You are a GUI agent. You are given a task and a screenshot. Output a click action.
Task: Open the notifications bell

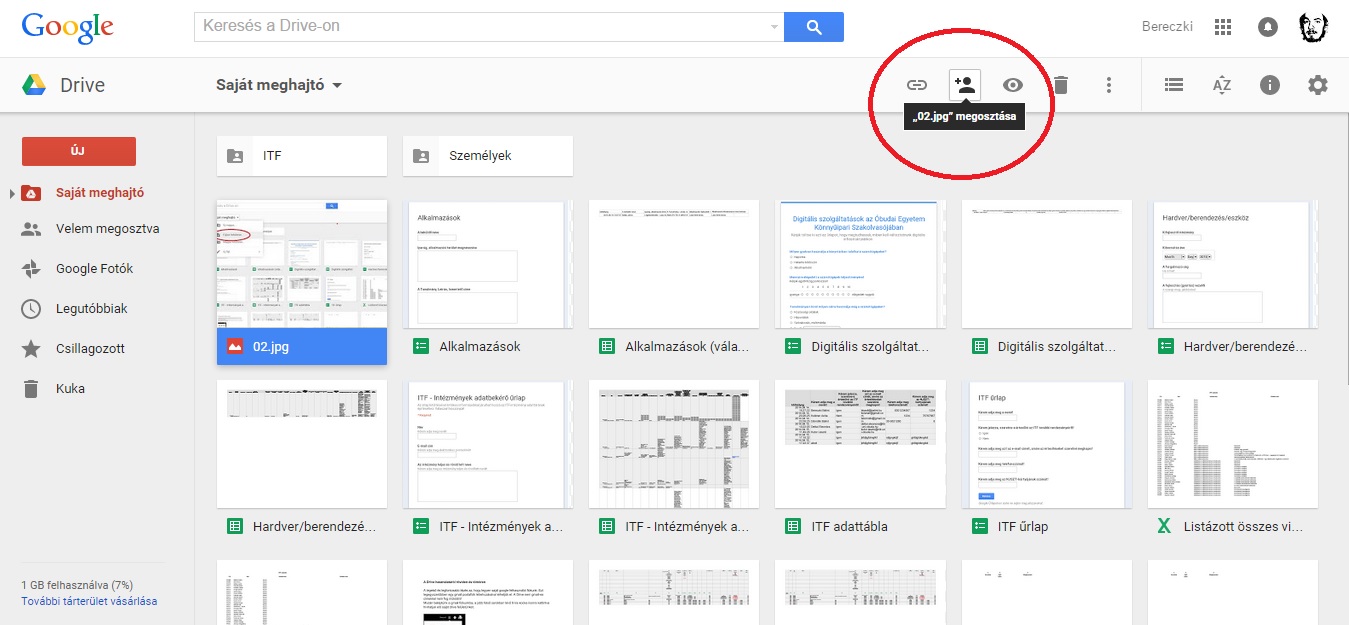1268,27
